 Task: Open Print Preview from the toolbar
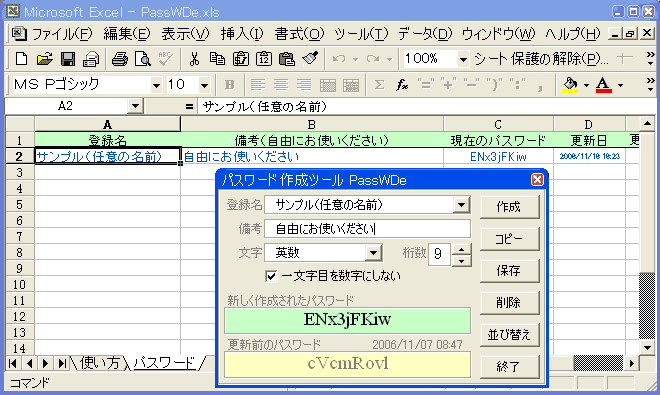point(143,59)
